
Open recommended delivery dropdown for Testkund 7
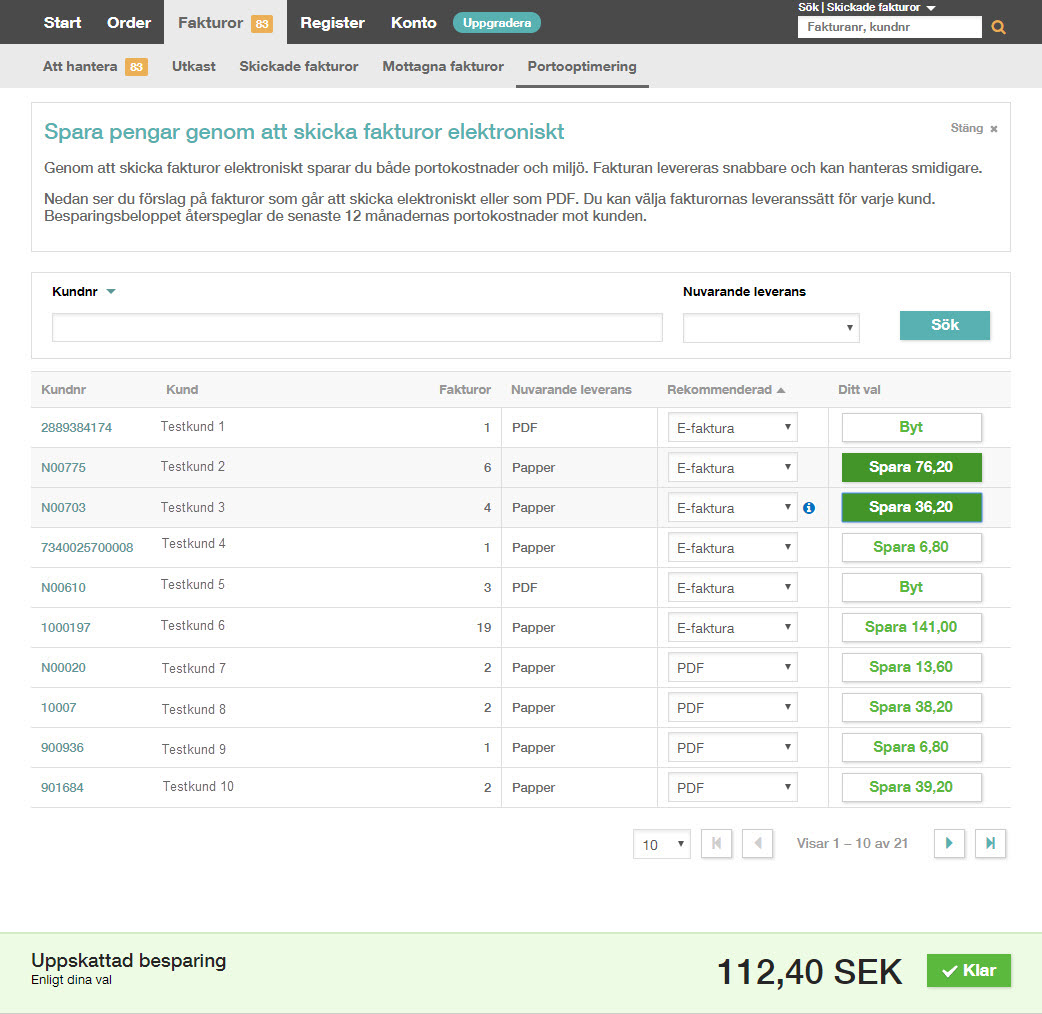pyautogui.click(x=732, y=668)
